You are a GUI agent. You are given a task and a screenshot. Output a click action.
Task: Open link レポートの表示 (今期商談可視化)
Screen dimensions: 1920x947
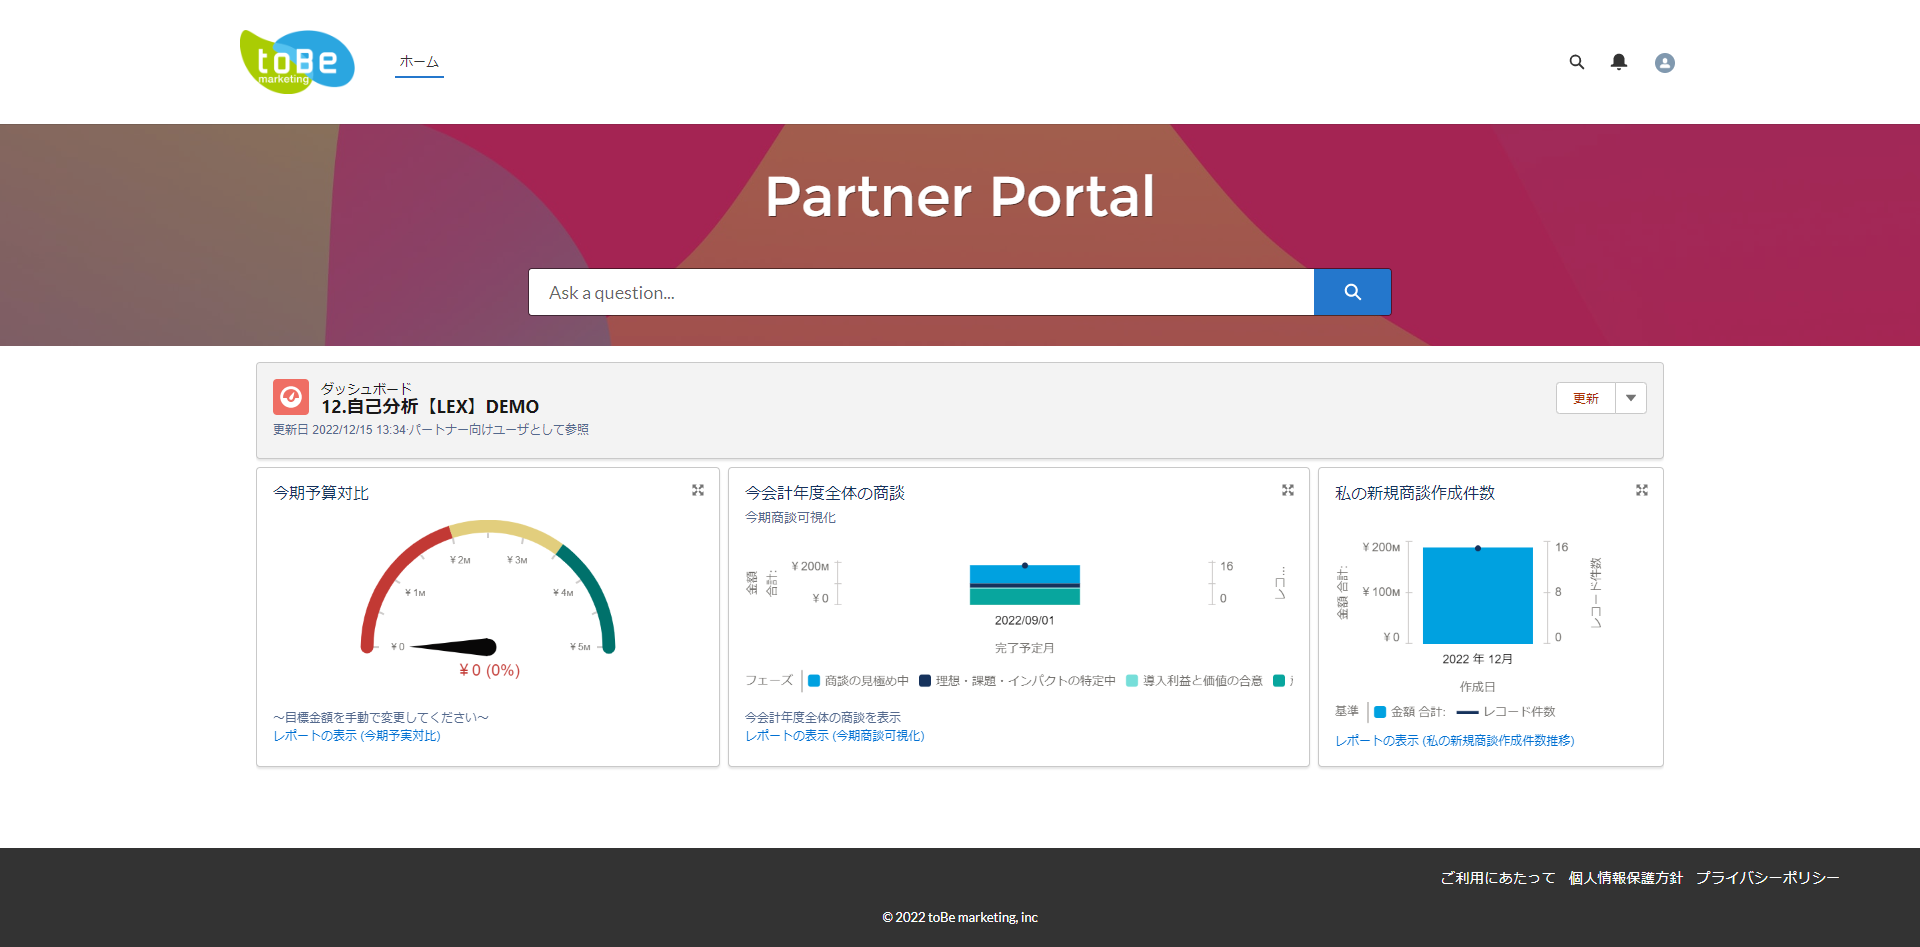(x=835, y=736)
